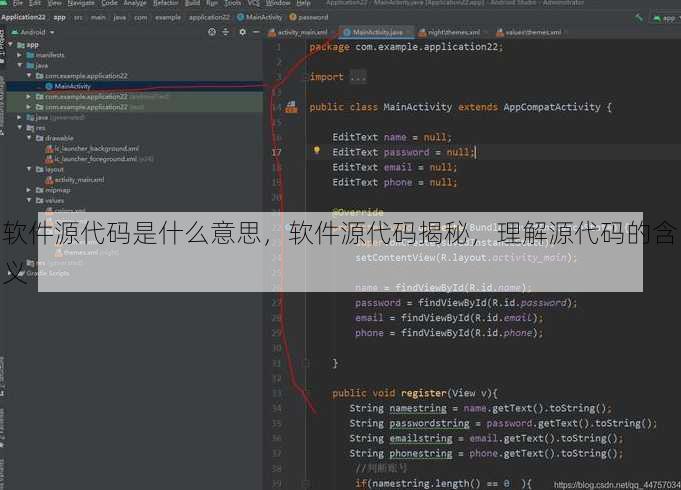The height and width of the screenshot is (490, 681).
Task: Click the collapse all icon in Project panel
Action: [x=226, y=32]
